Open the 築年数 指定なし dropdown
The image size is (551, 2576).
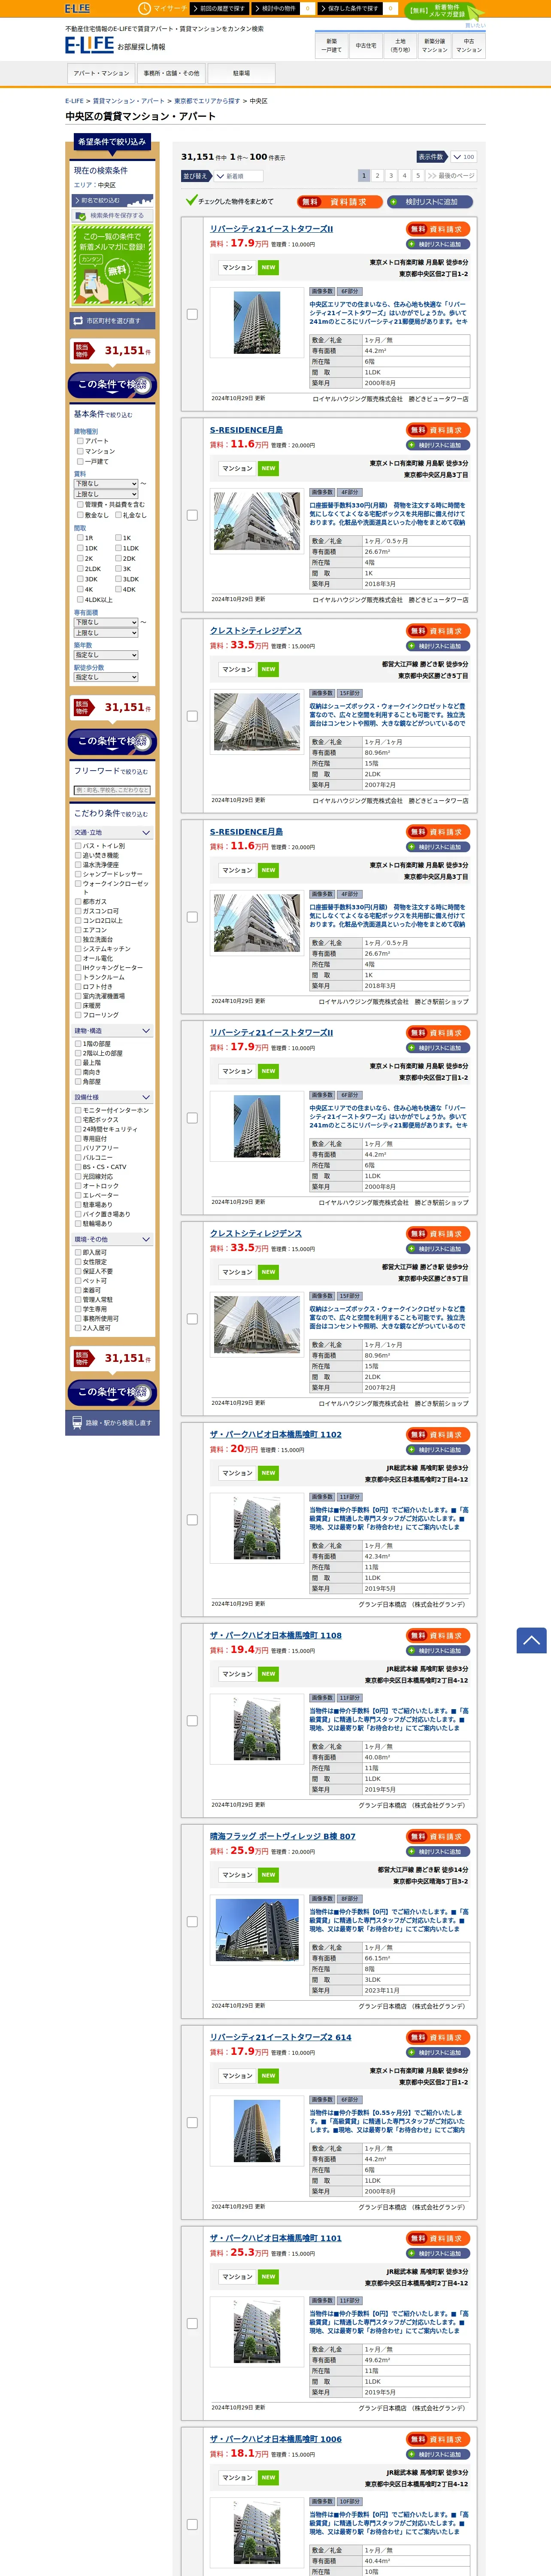pyautogui.click(x=106, y=655)
